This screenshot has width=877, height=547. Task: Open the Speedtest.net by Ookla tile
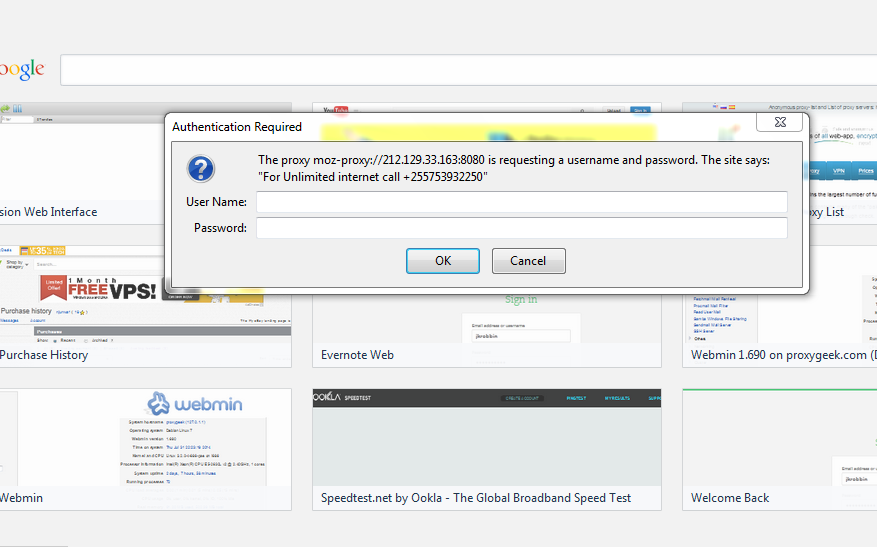click(x=487, y=449)
